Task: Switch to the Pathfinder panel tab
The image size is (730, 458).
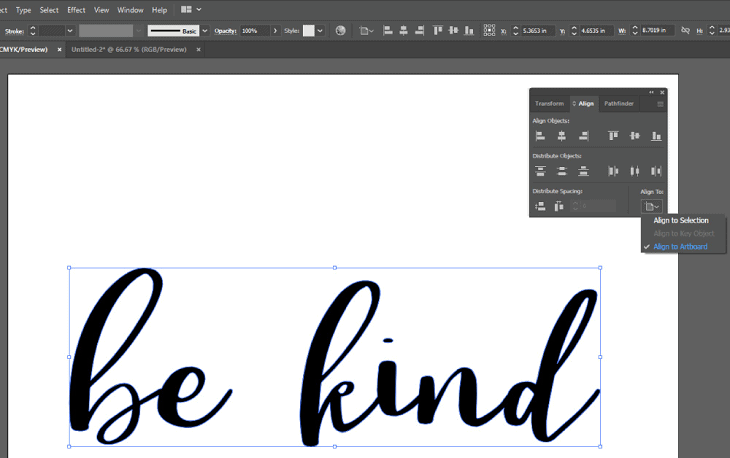Action: (619, 104)
